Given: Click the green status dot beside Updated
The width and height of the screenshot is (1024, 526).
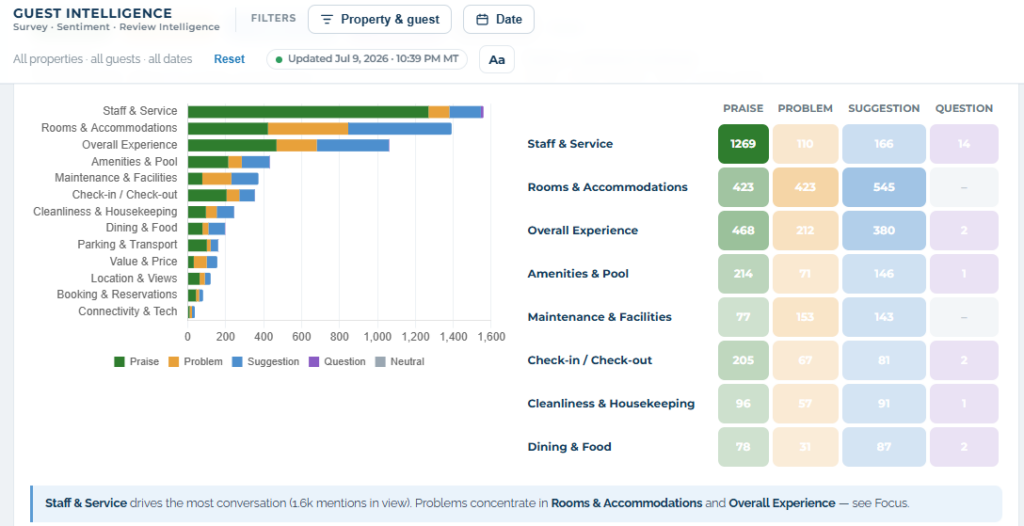Looking at the screenshot, I should point(279,59).
